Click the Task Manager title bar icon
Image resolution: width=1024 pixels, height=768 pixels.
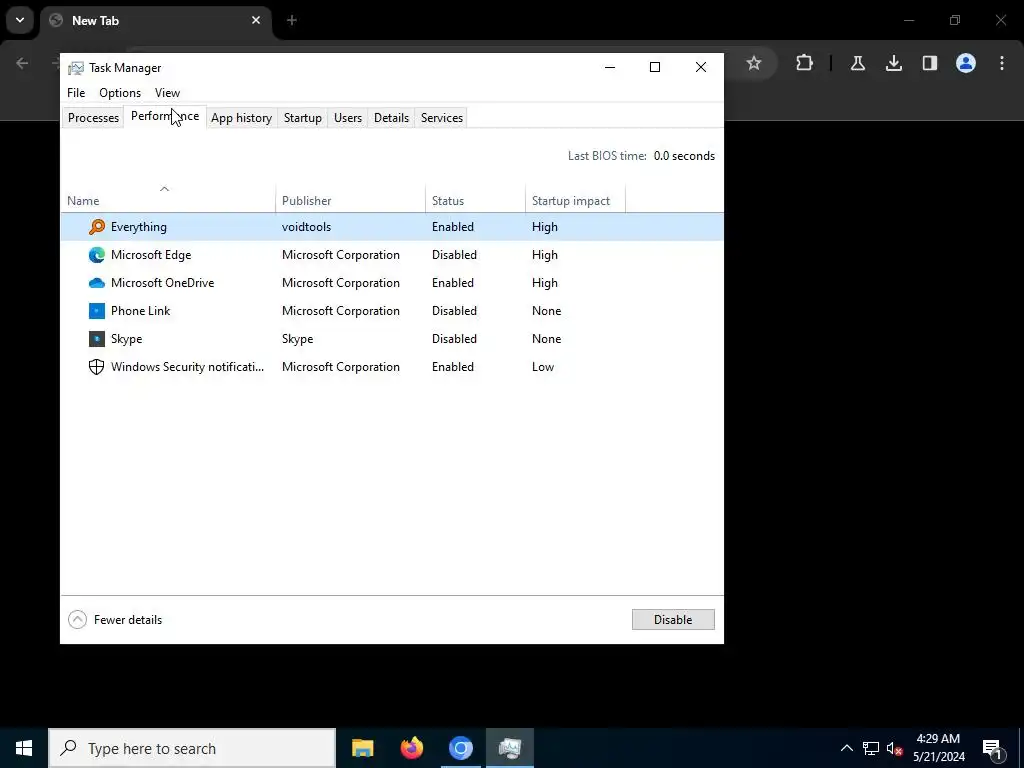pos(76,68)
